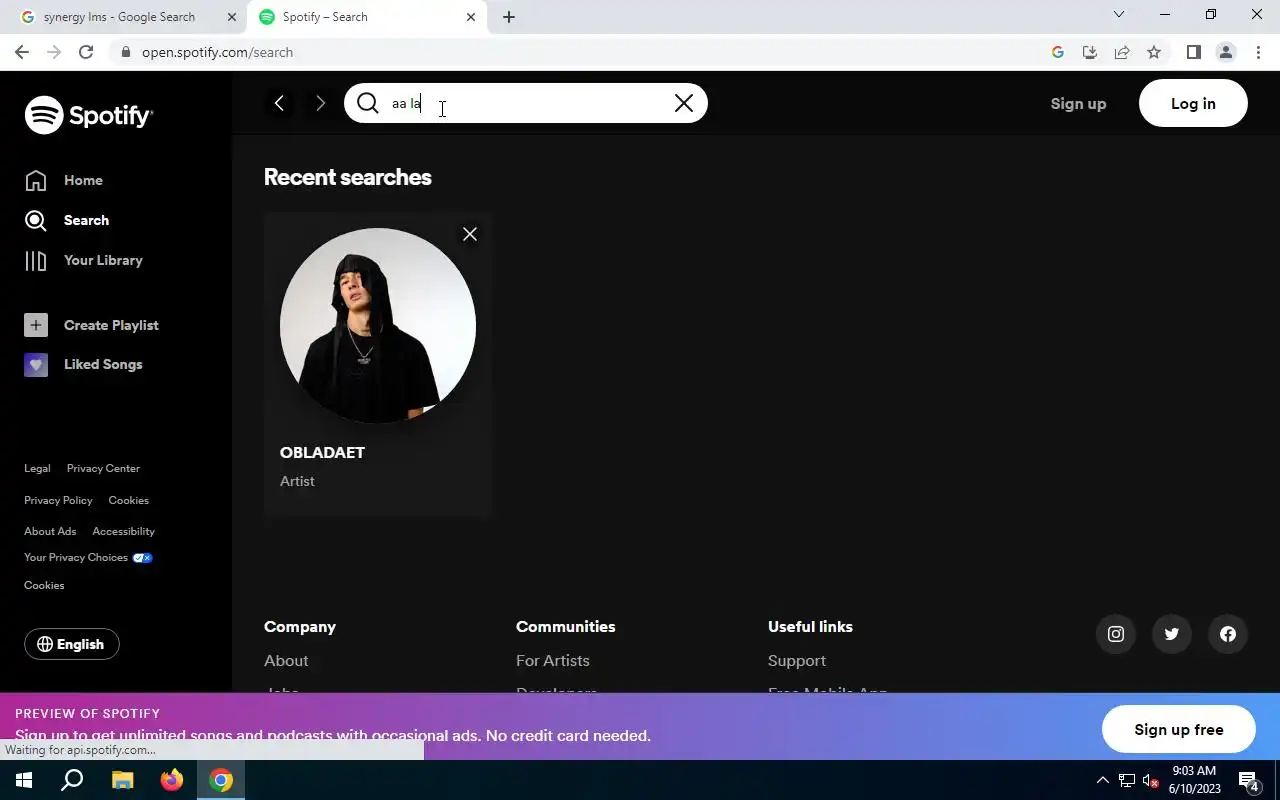Open the Legal link
This screenshot has width=1280, height=800.
[37, 468]
